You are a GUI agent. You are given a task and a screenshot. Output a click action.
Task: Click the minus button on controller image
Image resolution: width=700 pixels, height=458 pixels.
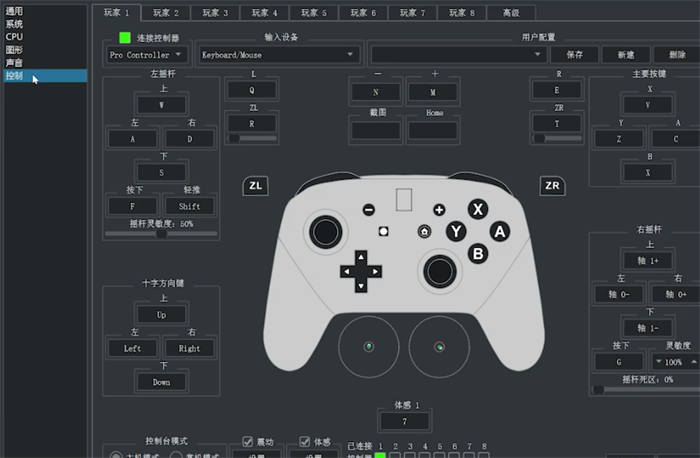(369, 209)
